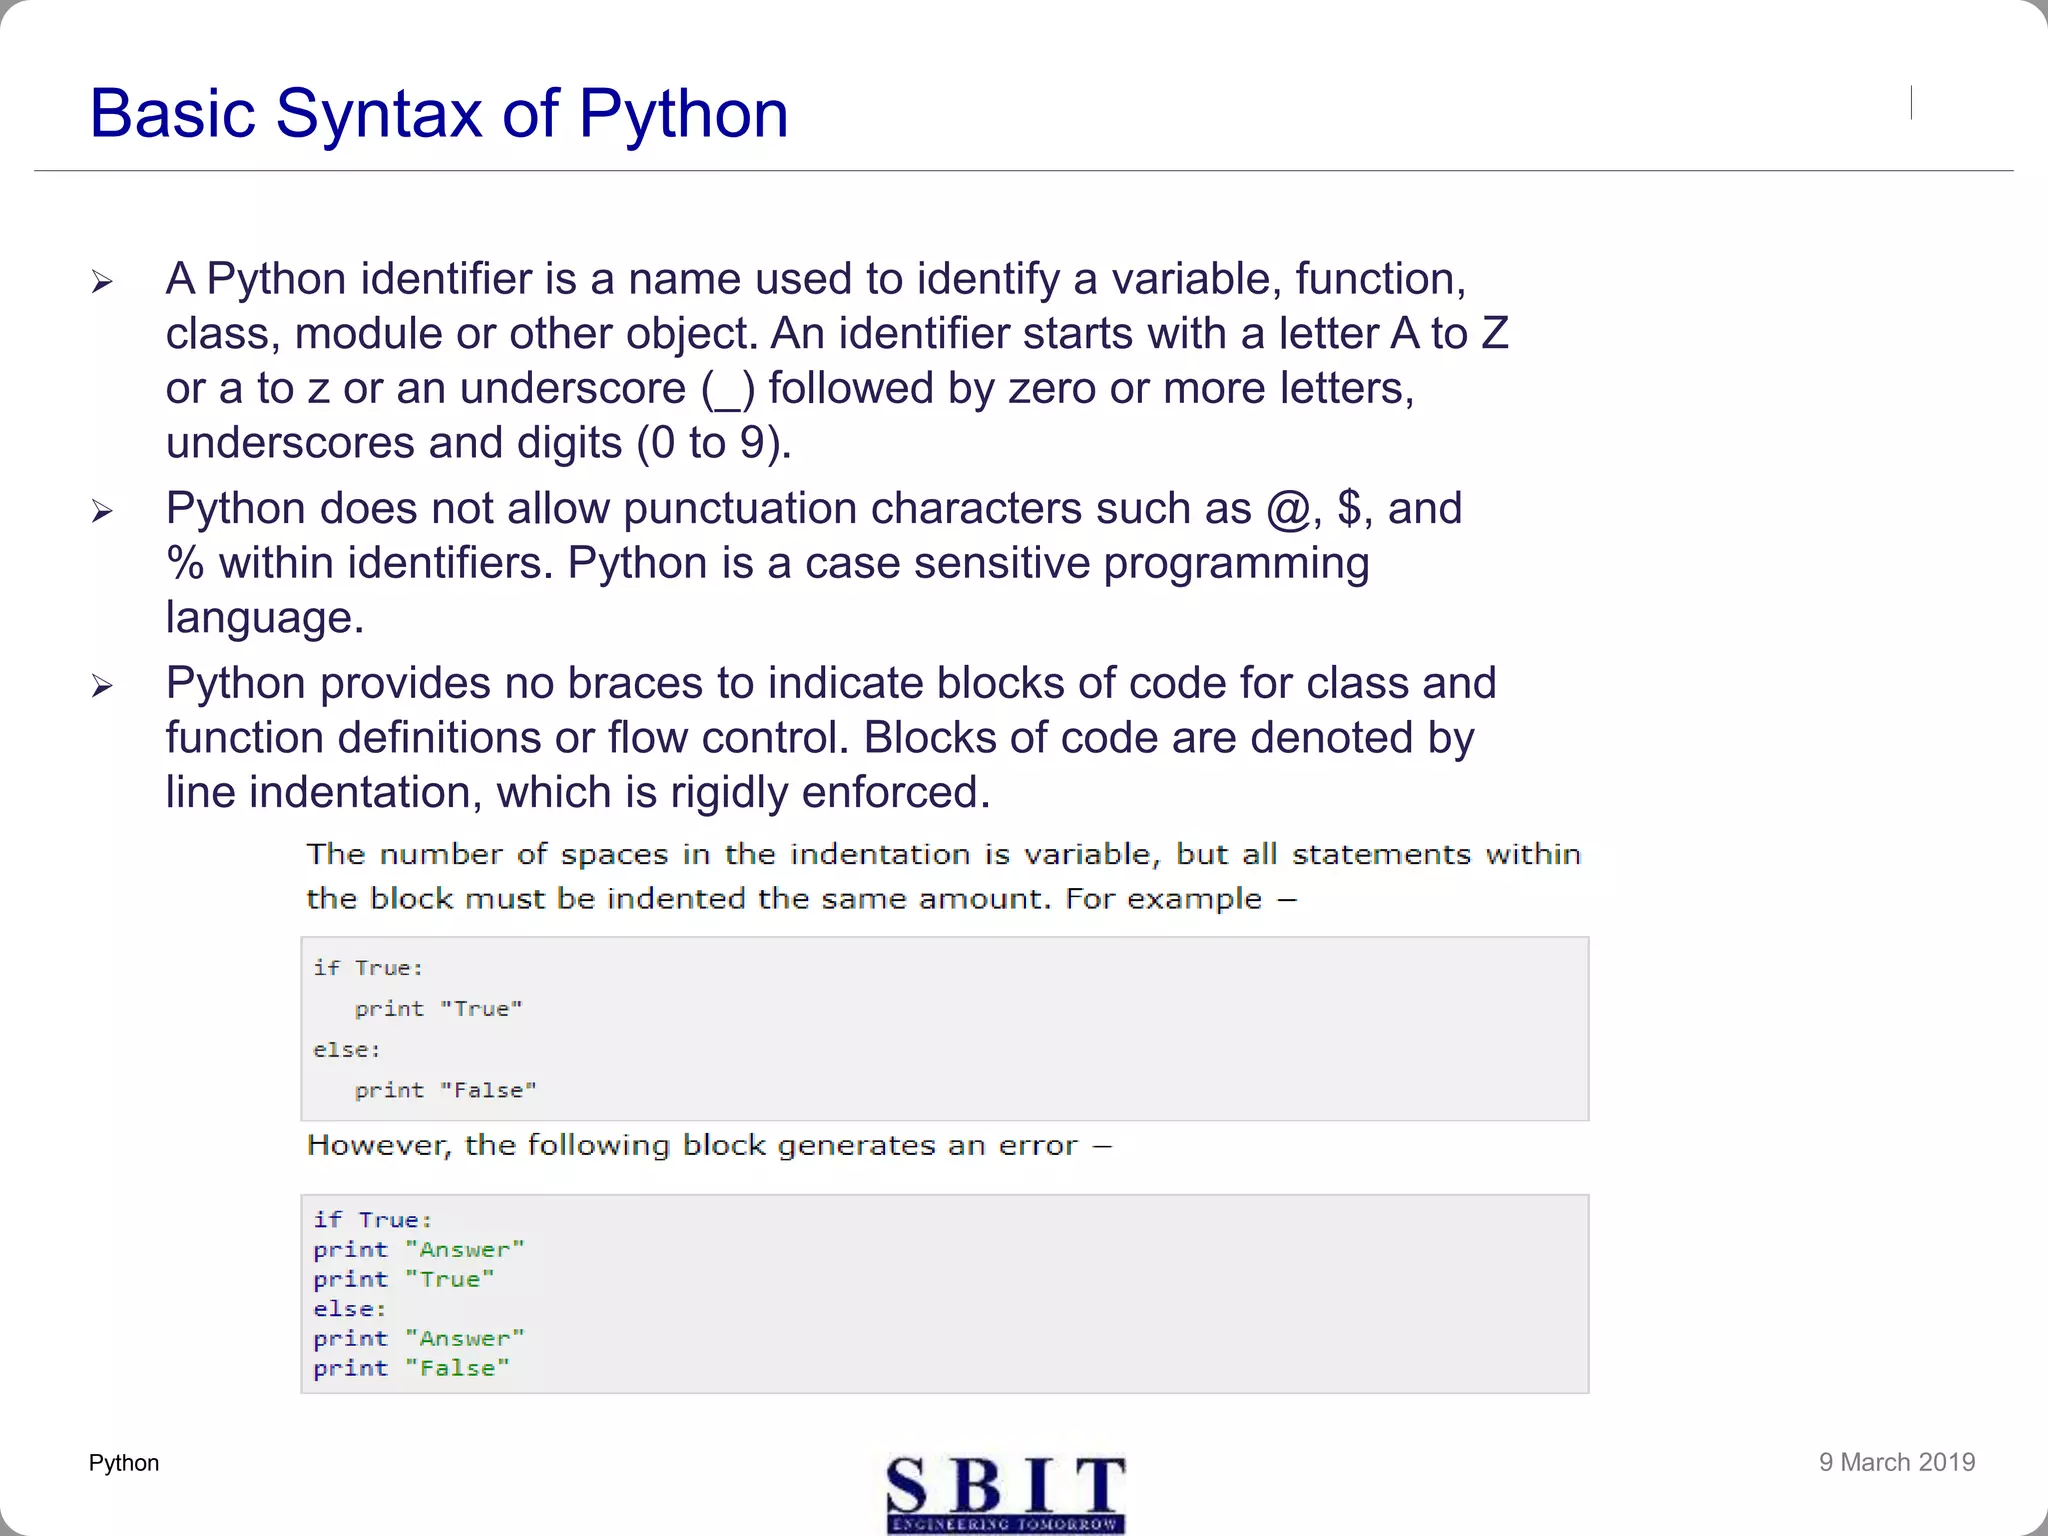Click the print "False" line in first code block

(445, 1090)
